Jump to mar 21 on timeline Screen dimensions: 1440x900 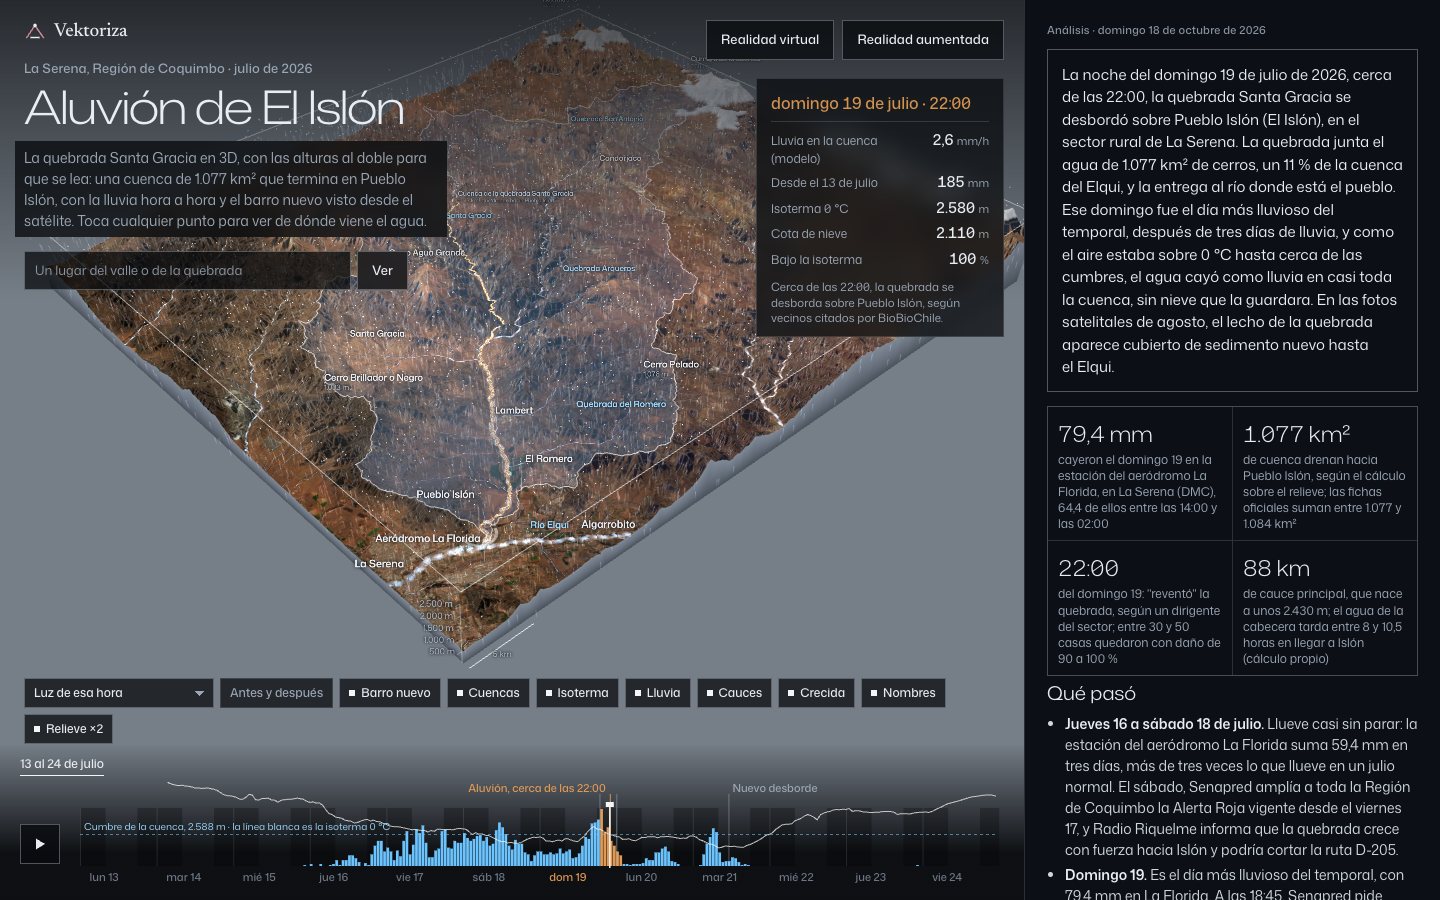tap(720, 877)
